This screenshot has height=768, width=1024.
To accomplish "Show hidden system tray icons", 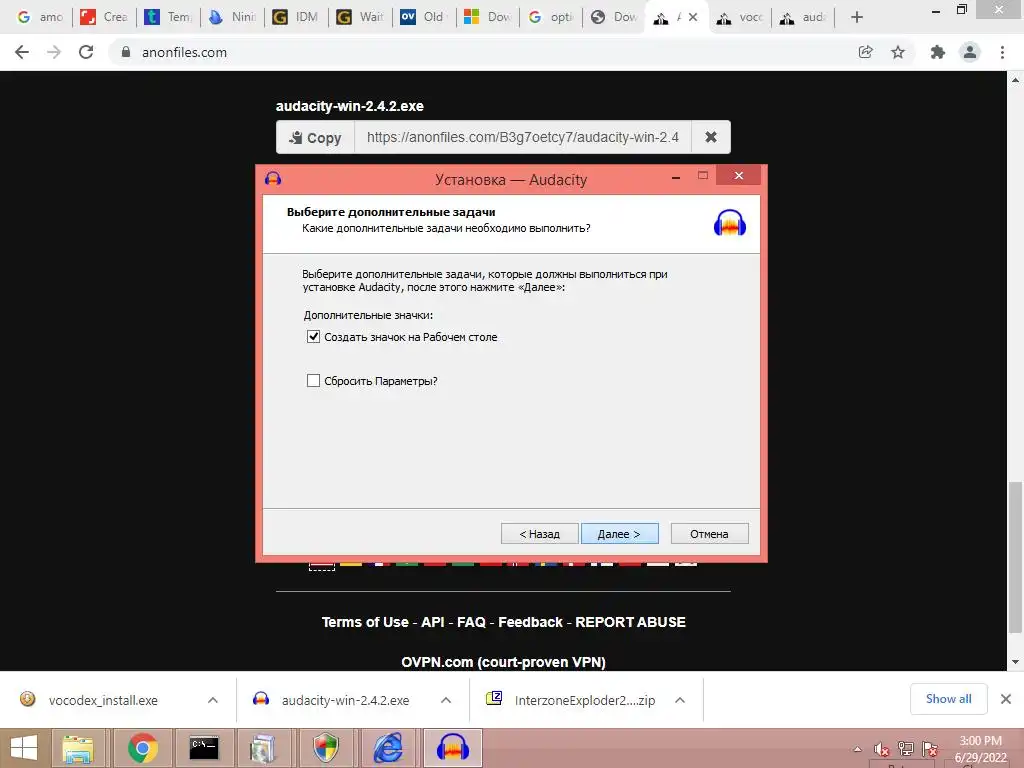I will [x=857, y=749].
